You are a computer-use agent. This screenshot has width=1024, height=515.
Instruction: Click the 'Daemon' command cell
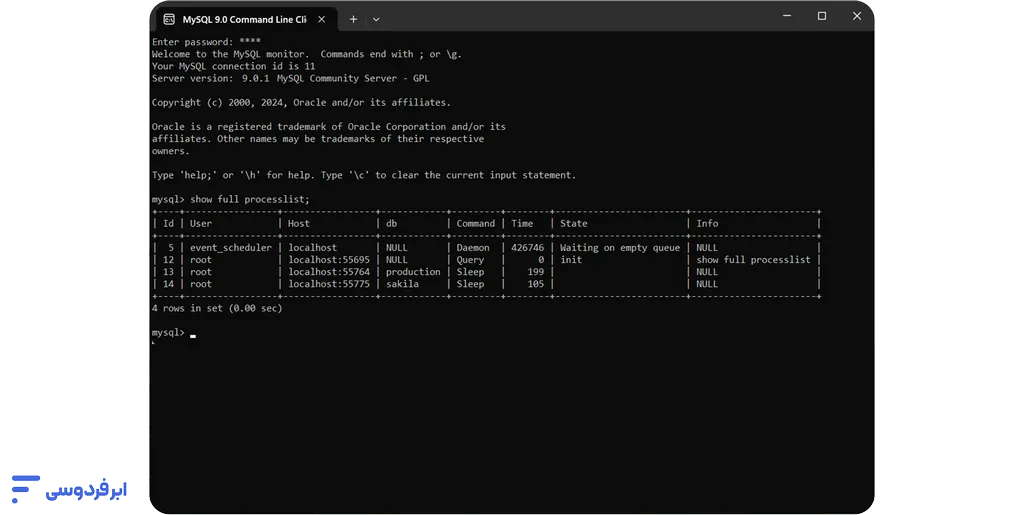tap(473, 247)
